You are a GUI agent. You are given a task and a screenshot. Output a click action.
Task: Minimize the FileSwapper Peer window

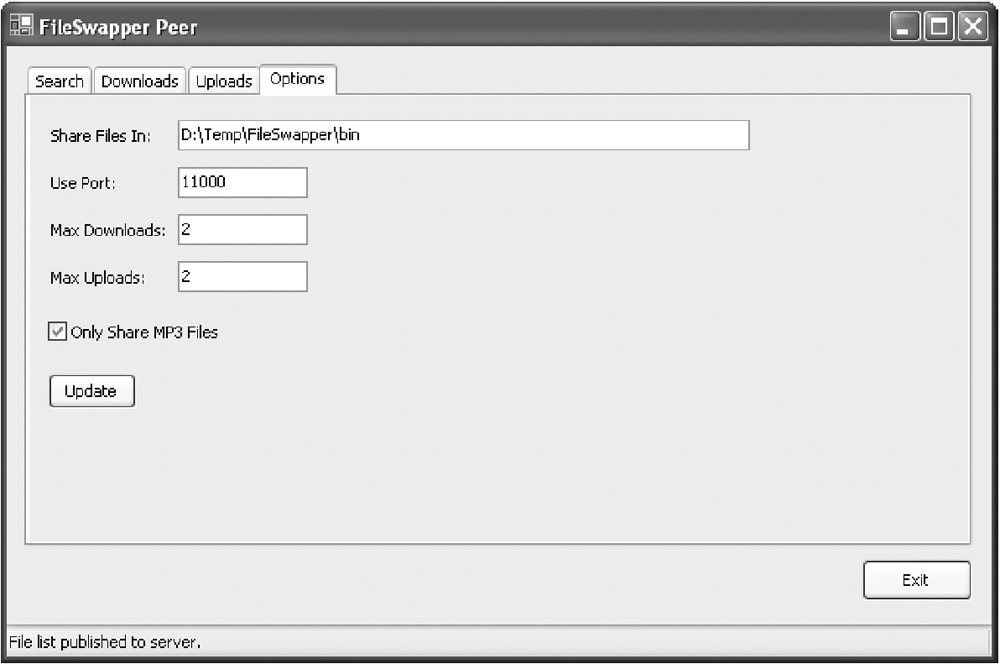pos(905,27)
